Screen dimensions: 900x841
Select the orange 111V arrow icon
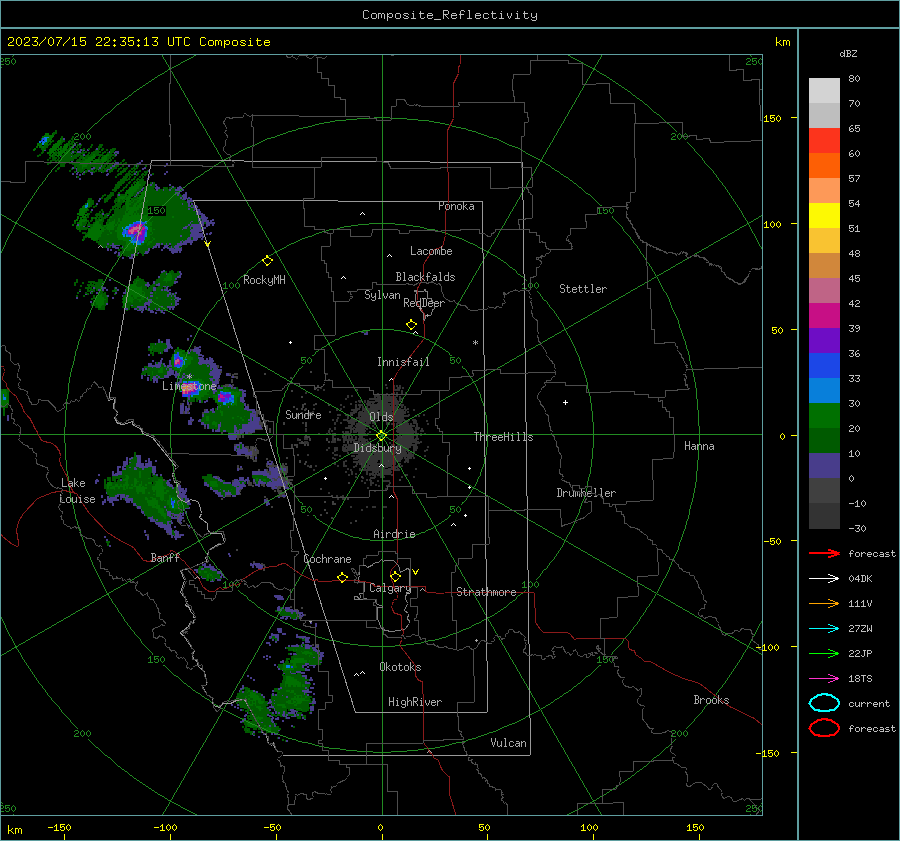pos(824,603)
